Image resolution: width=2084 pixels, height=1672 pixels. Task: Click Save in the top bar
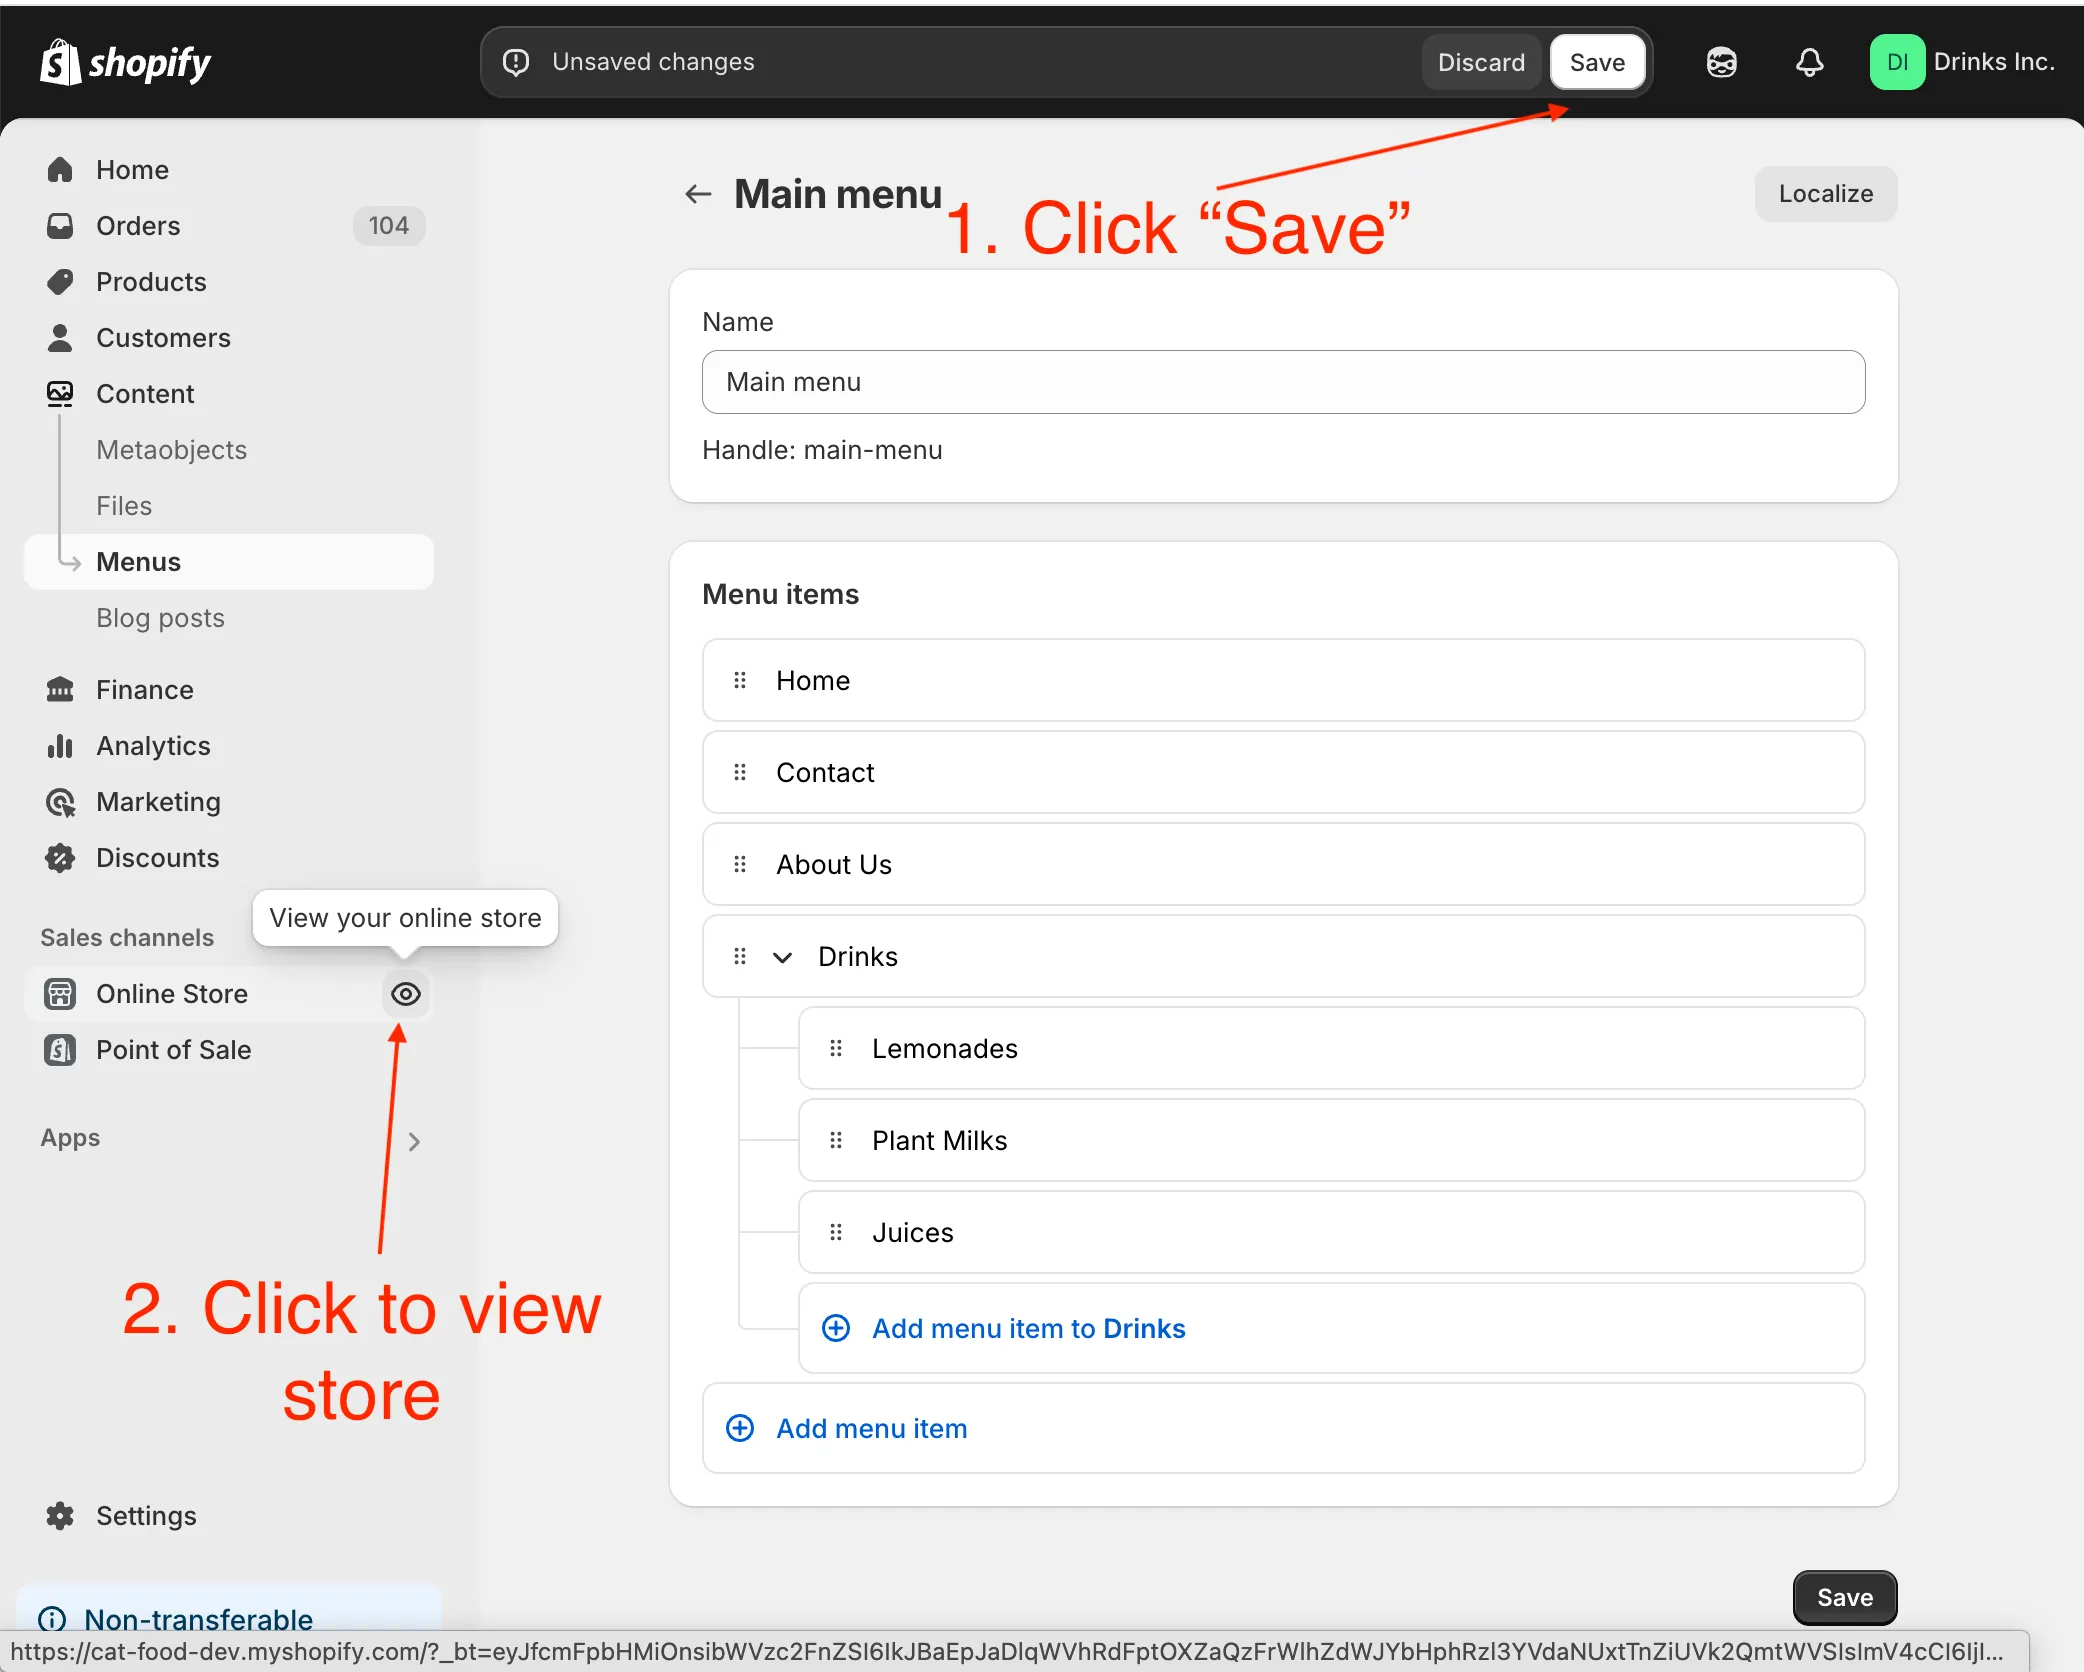pyautogui.click(x=1596, y=61)
